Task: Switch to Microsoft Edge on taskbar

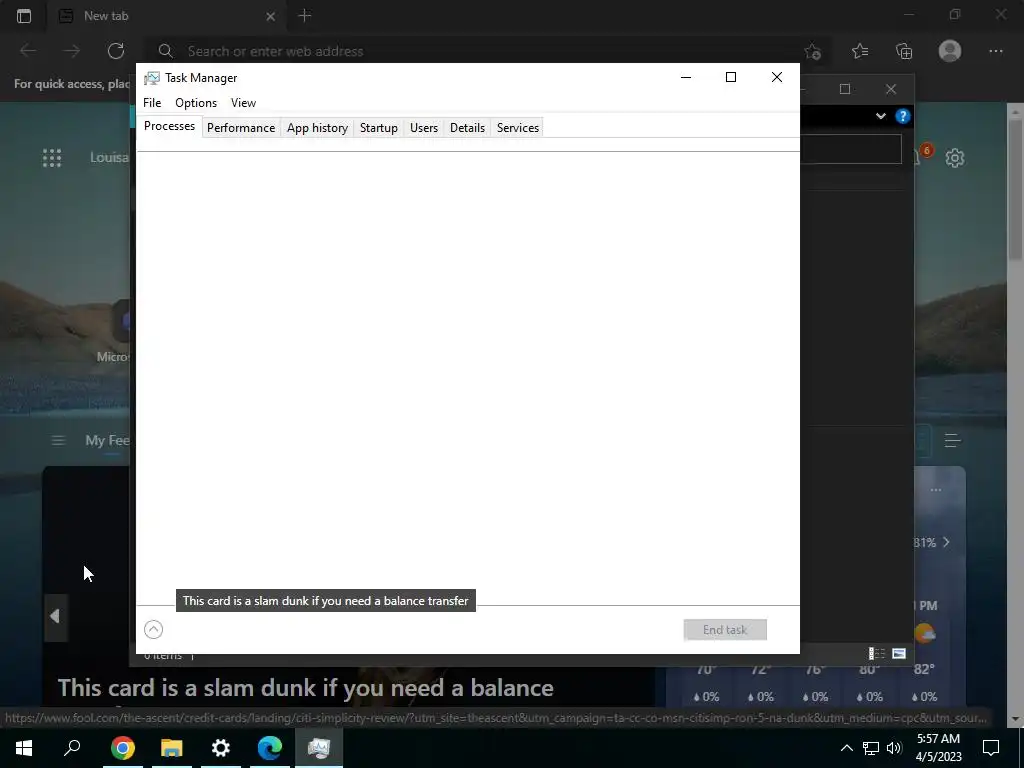Action: pos(270,748)
